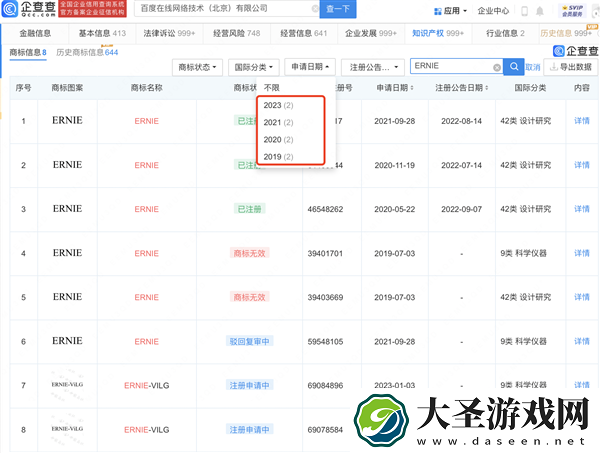
Task: Switch to 经营信息 641 tab
Action: tap(304, 33)
